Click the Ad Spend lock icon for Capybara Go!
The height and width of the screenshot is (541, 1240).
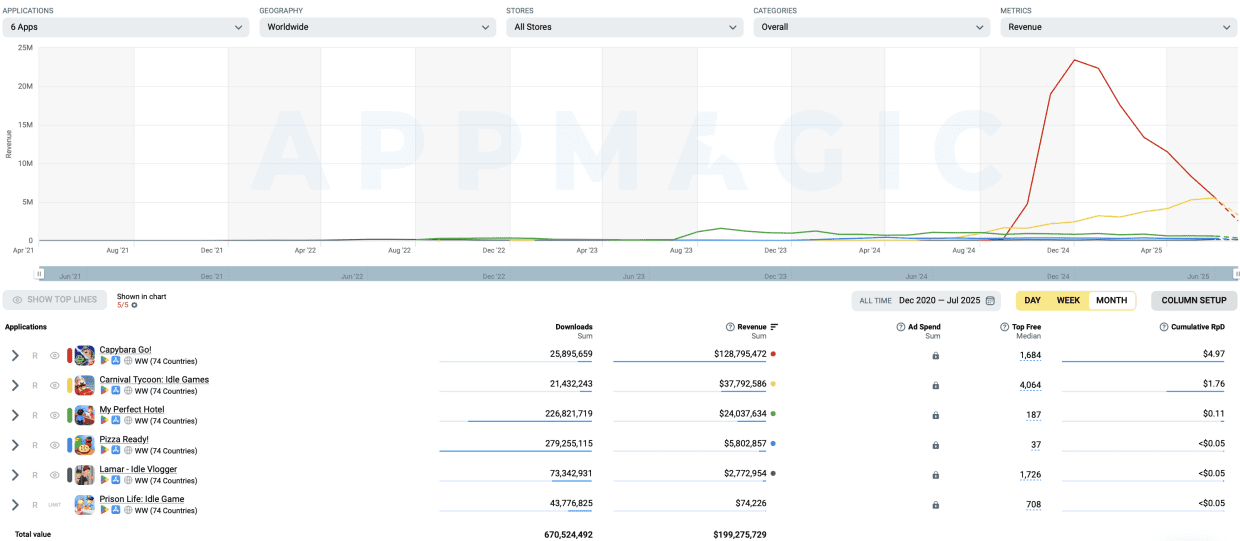point(935,356)
